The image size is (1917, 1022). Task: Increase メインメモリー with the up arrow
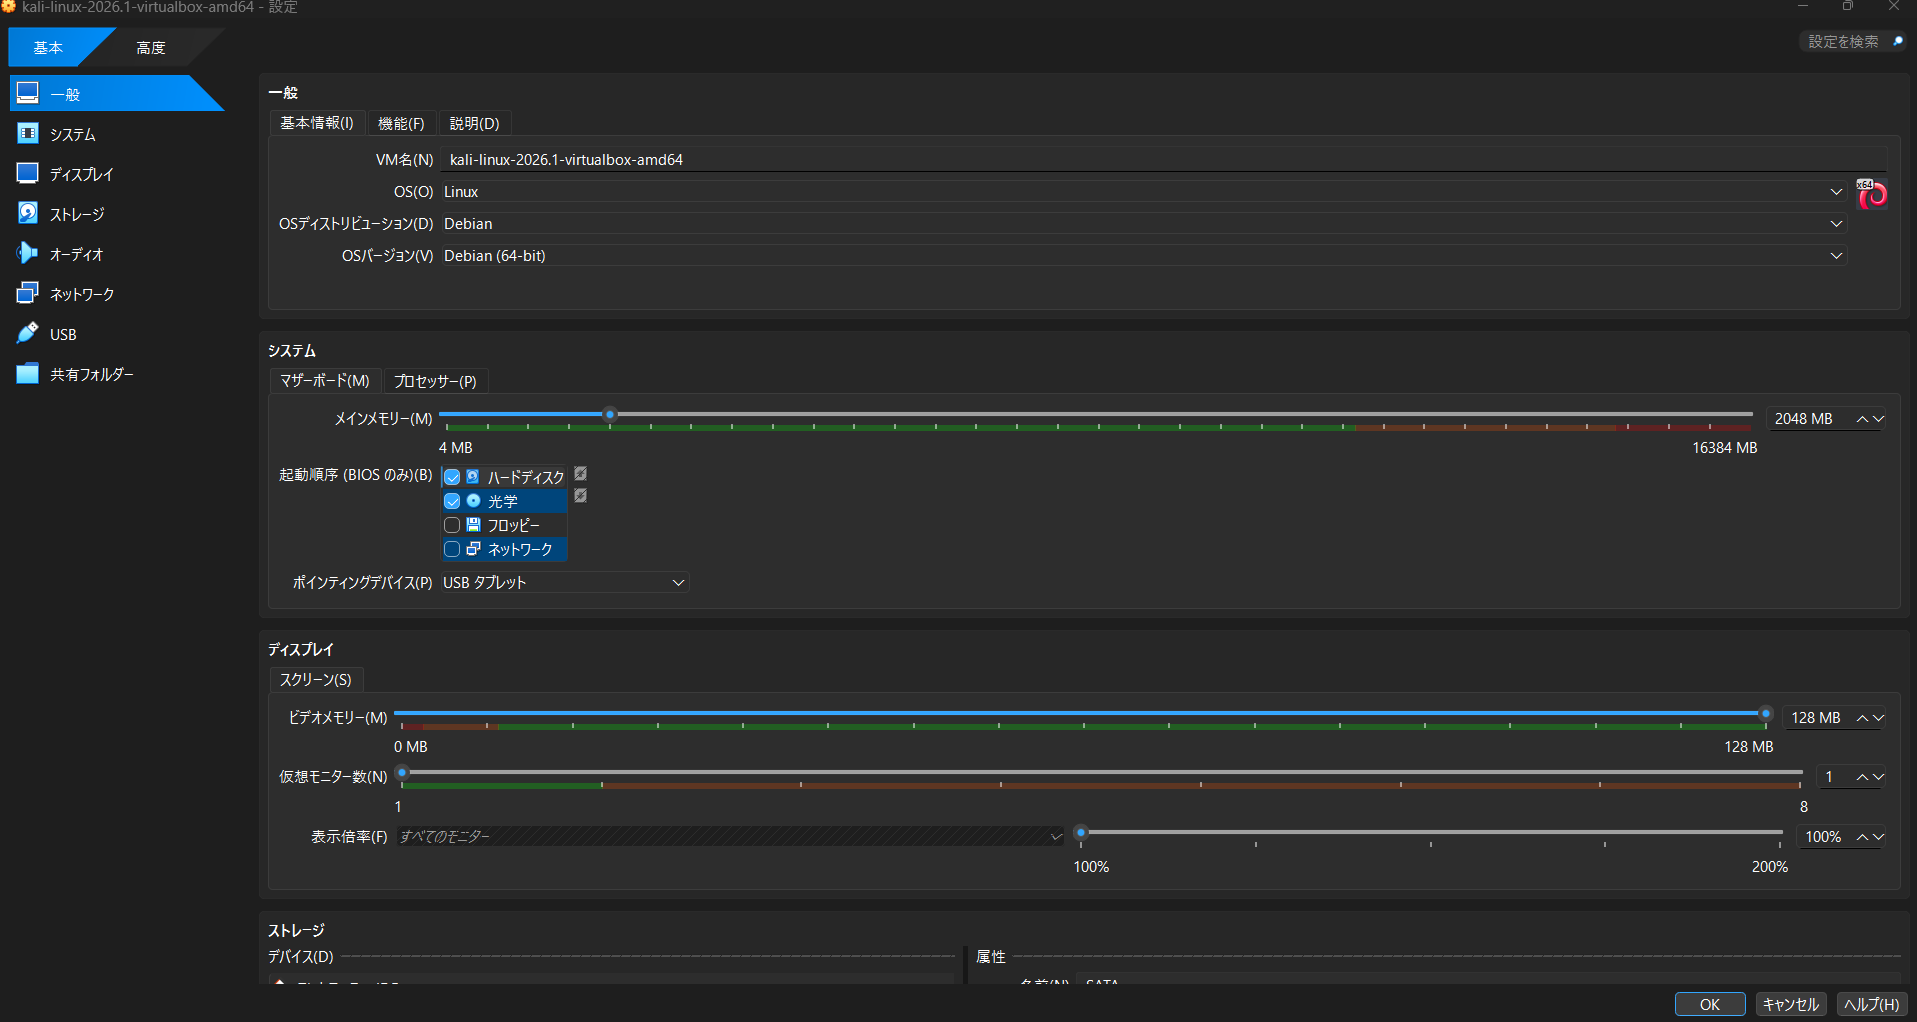point(1862,419)
